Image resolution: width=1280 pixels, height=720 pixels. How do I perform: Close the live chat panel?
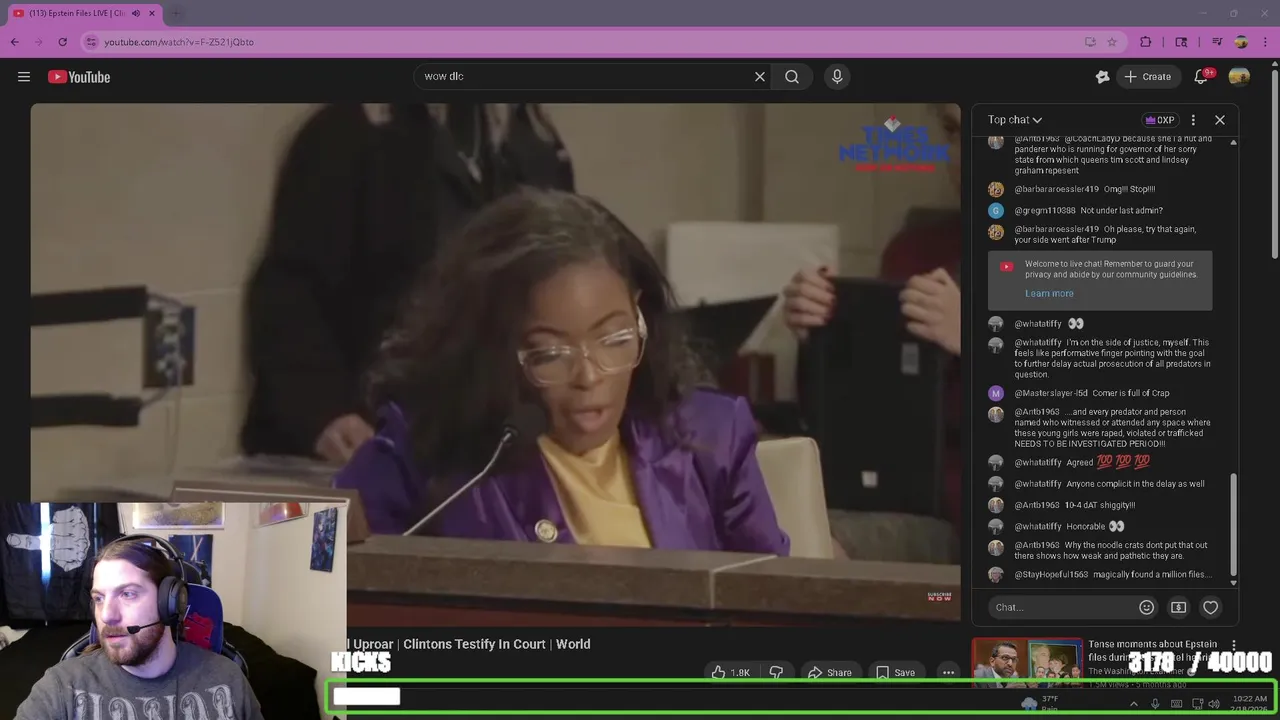tap(1220, 120)
